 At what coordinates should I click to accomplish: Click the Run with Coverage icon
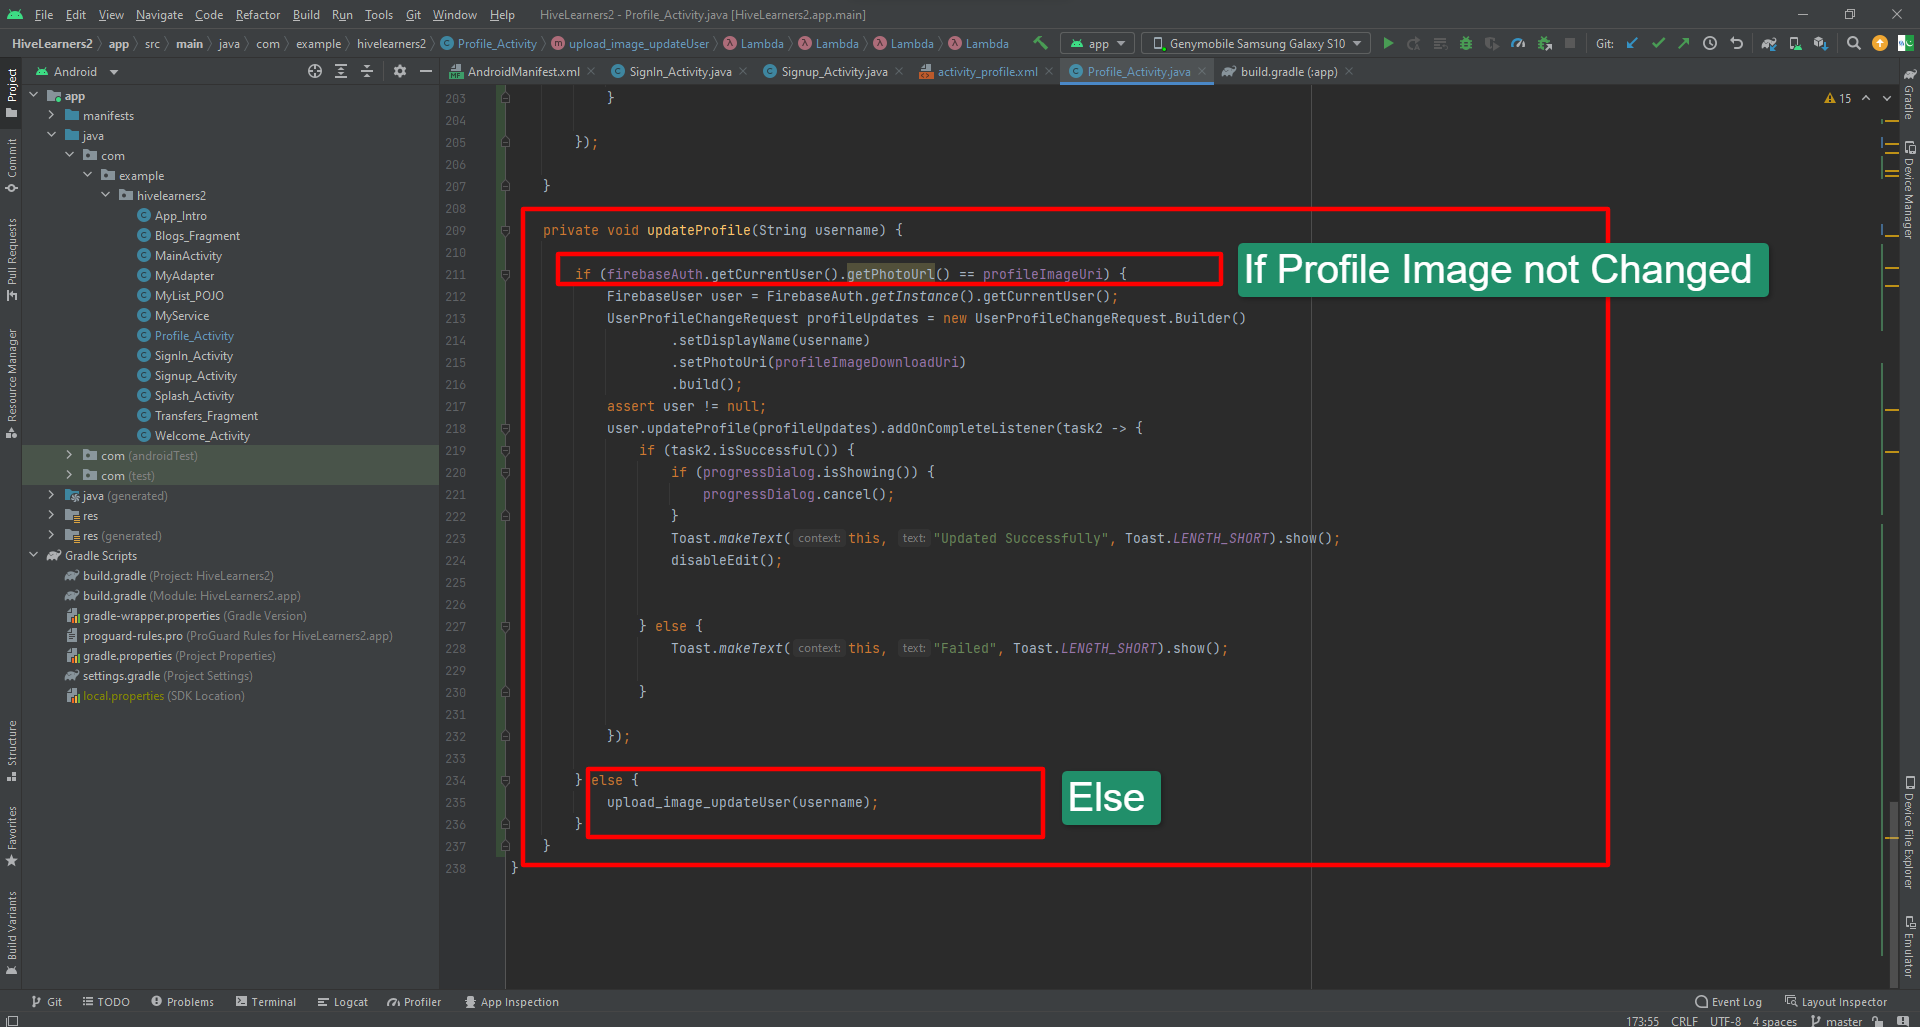1492,43
